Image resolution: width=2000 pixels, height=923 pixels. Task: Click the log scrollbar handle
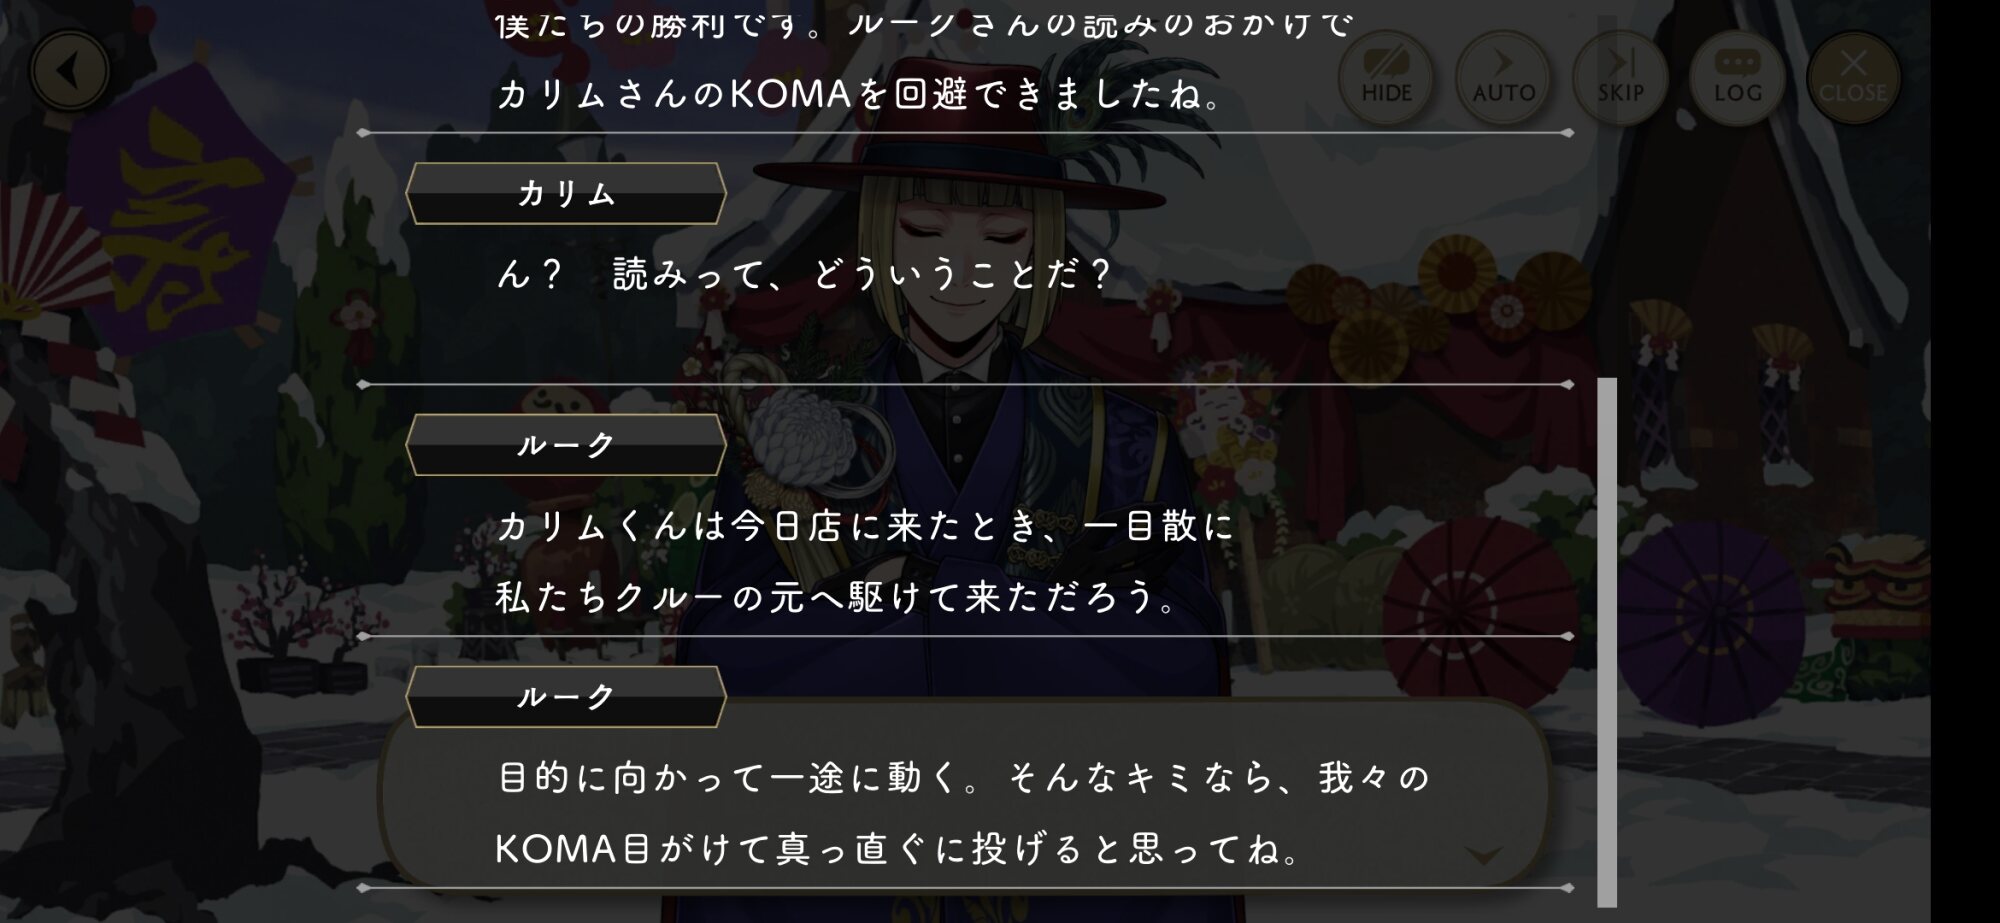pyautogui.click(x=1607, y=642)
